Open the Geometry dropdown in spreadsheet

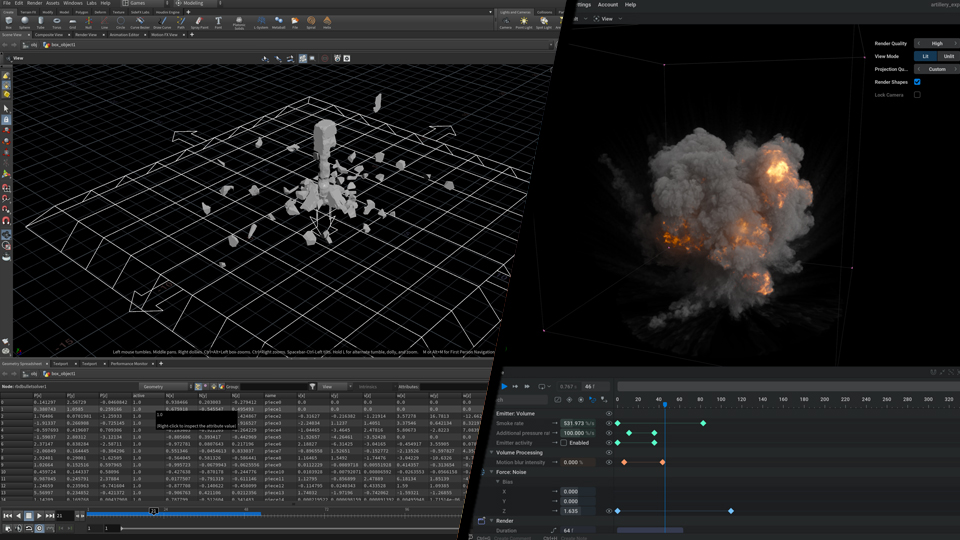[163, 386]
